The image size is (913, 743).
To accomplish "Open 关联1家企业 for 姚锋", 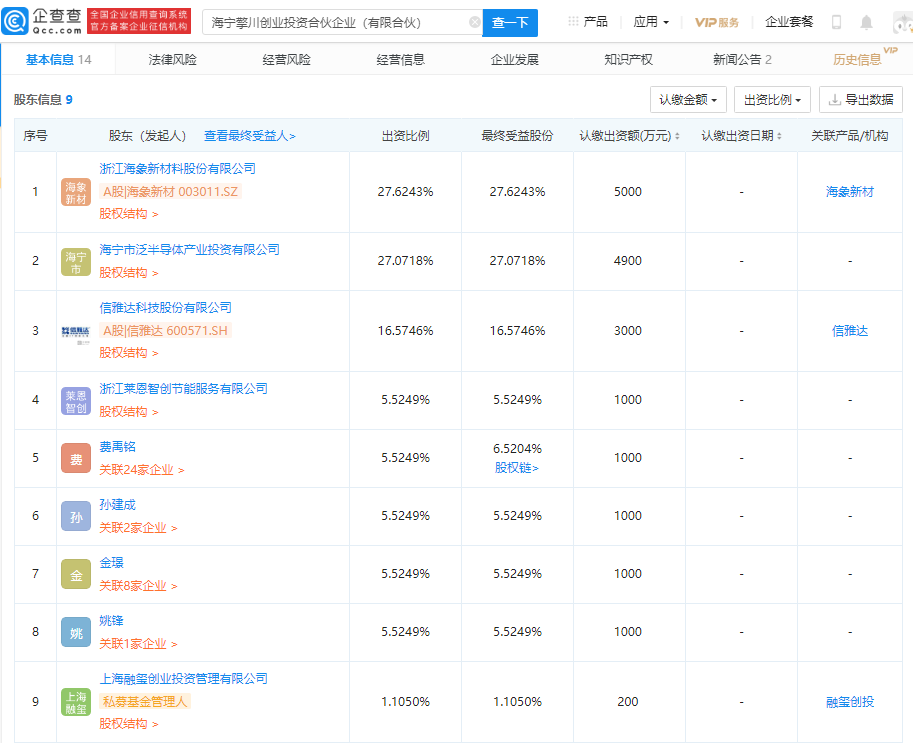I will (138, 643).
